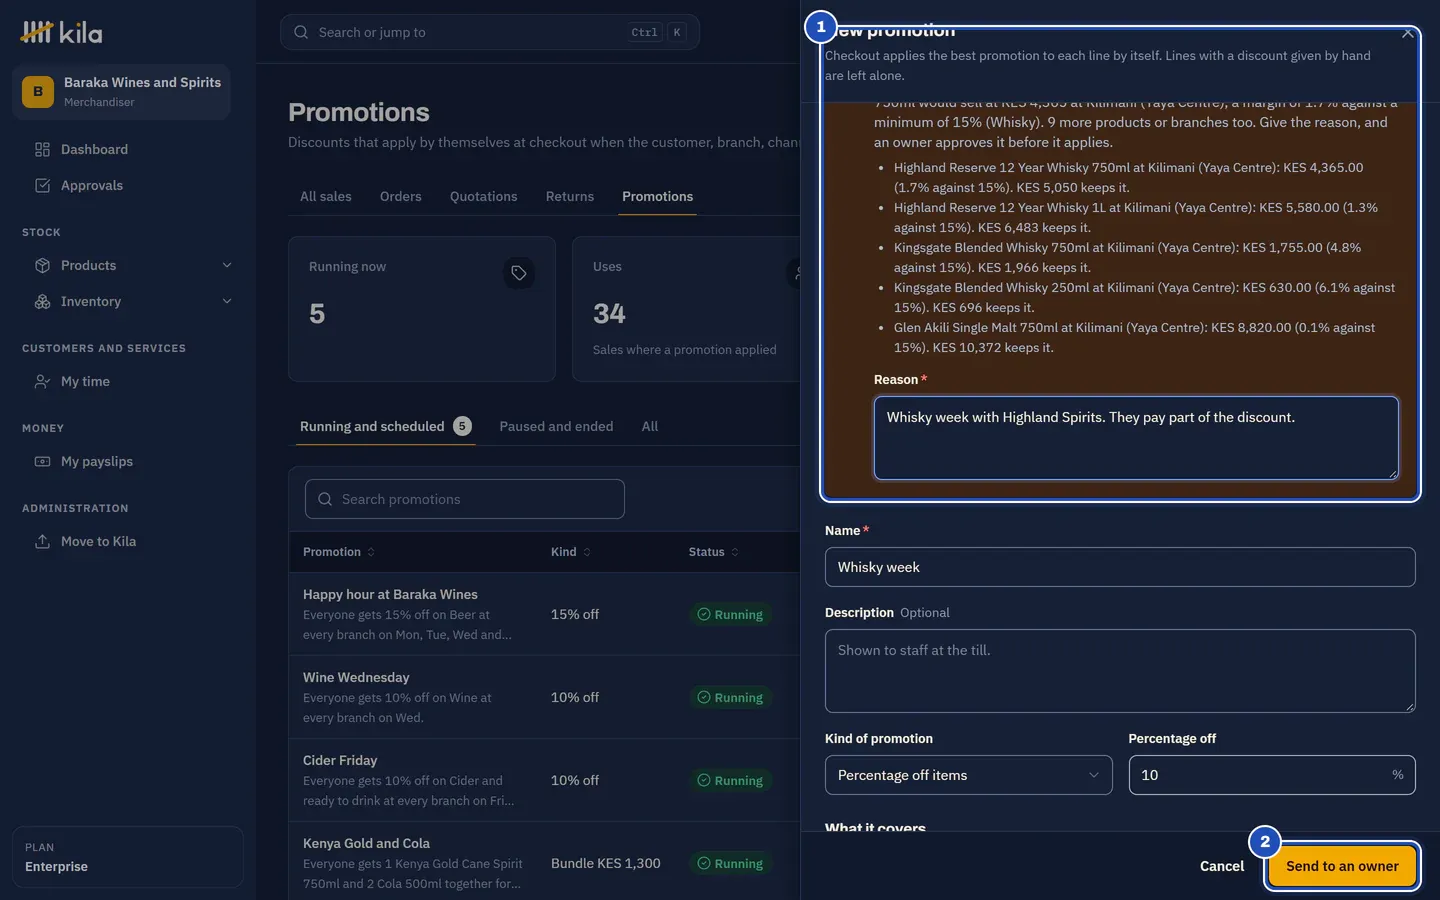The image size is (1440, 900).
Task: Click the Dashboard grid icon
Action: [x=42, y=150]
